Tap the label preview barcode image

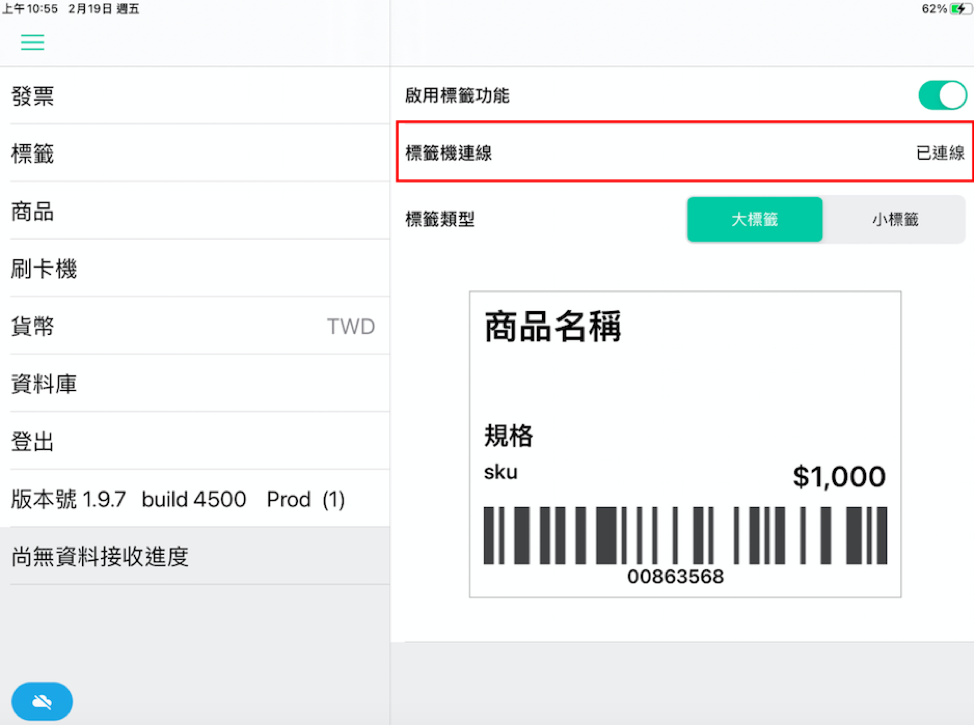pyautogui.click(x=685, y=536)
